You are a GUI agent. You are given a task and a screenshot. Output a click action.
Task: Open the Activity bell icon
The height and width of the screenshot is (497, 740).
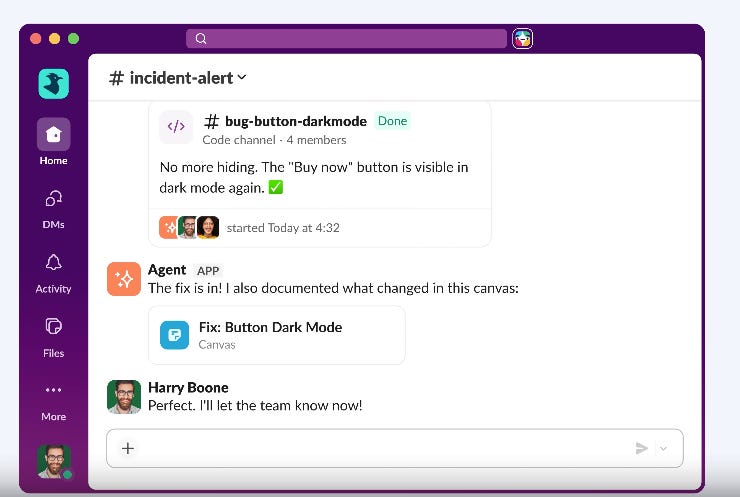53,262
